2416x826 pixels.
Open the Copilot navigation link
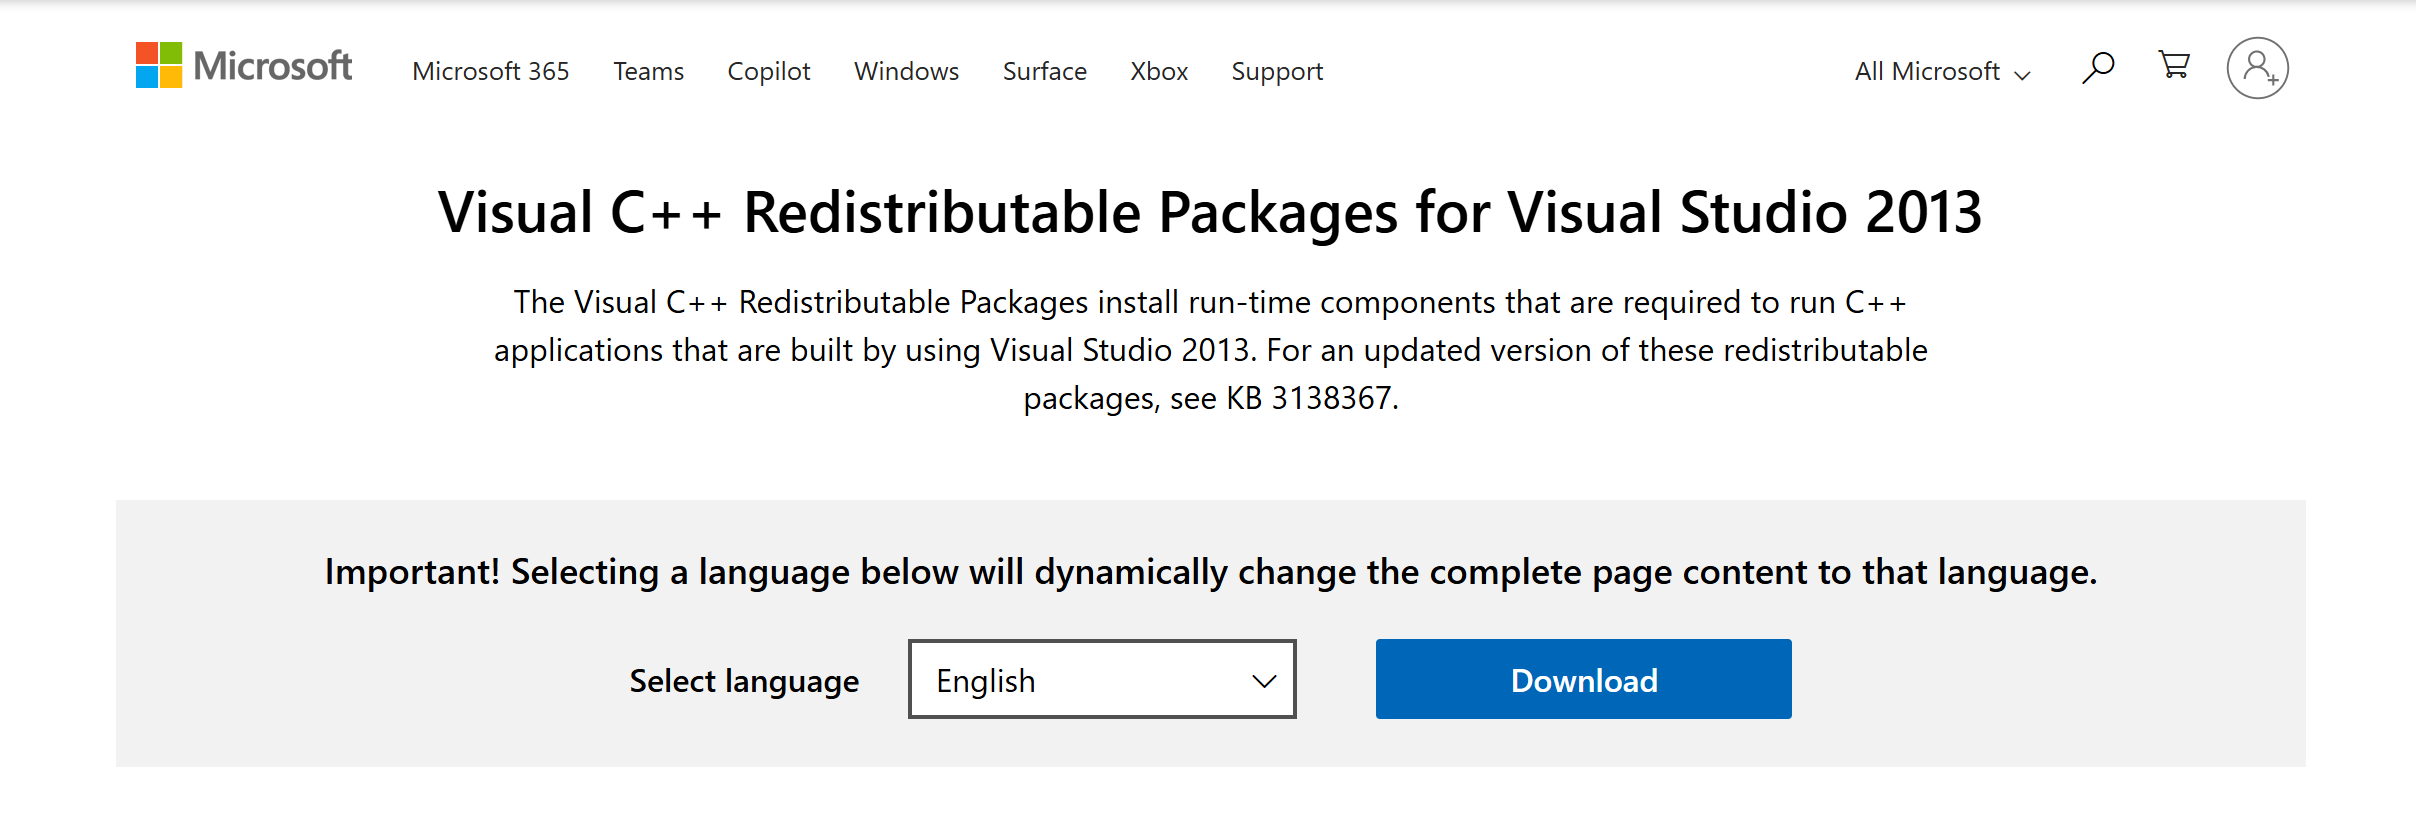coord(768,71)
